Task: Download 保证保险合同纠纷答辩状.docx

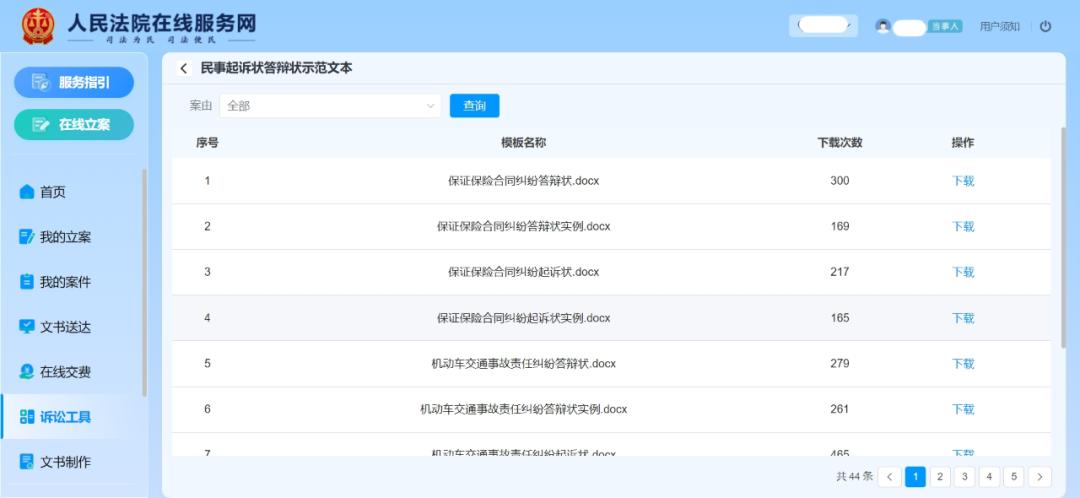Action: pyautogui.click(x=962, y=181)
